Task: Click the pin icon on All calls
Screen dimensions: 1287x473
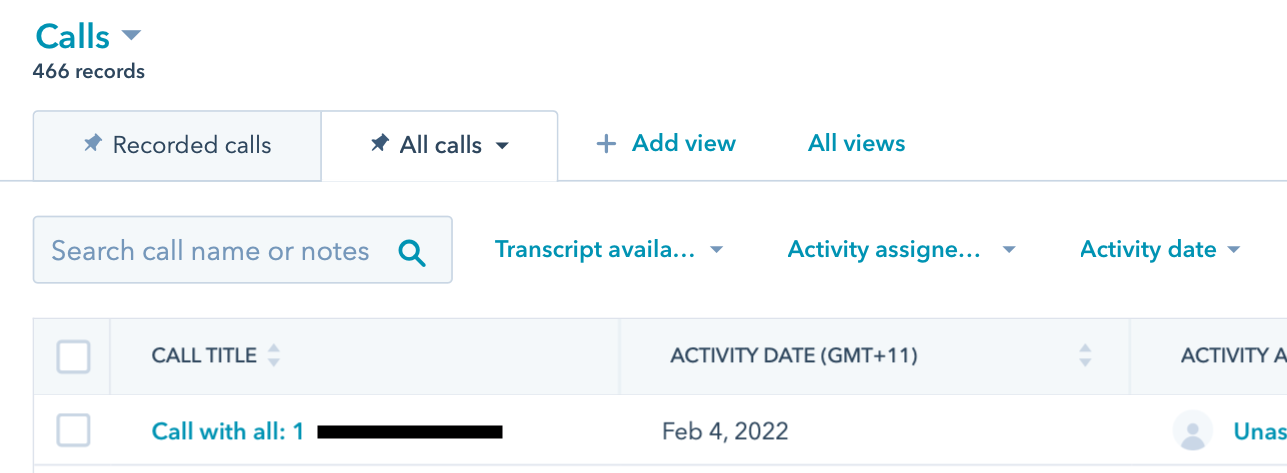Action: point(379,144)
